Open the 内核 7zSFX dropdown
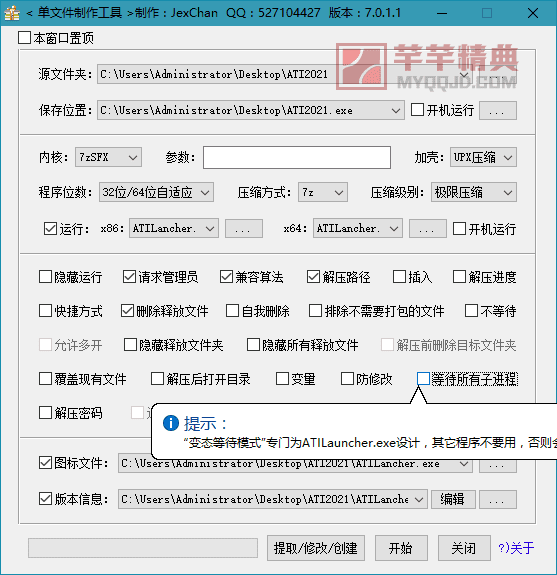Viewport: 557px width, 575px height. (x=109, y=157)
